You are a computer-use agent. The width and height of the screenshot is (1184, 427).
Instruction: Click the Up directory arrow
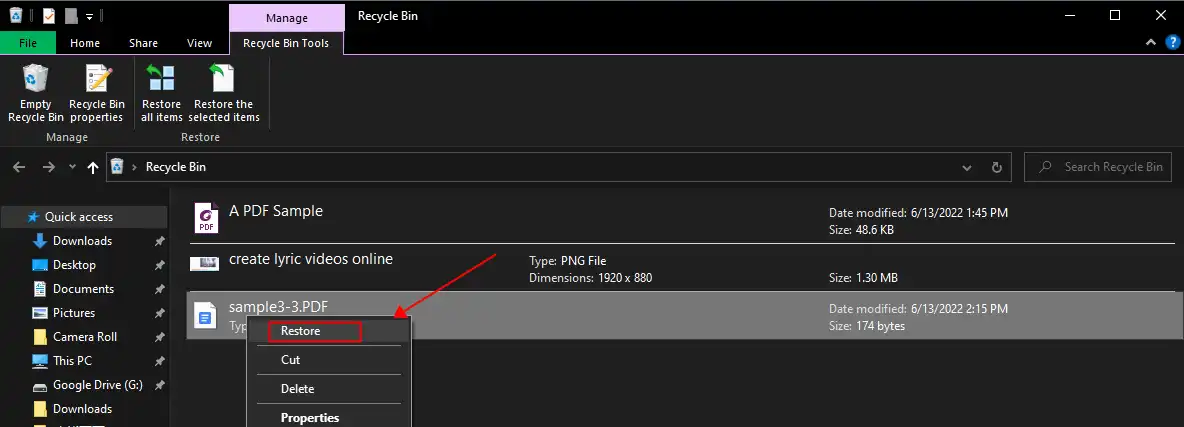[x=93, y=168]
